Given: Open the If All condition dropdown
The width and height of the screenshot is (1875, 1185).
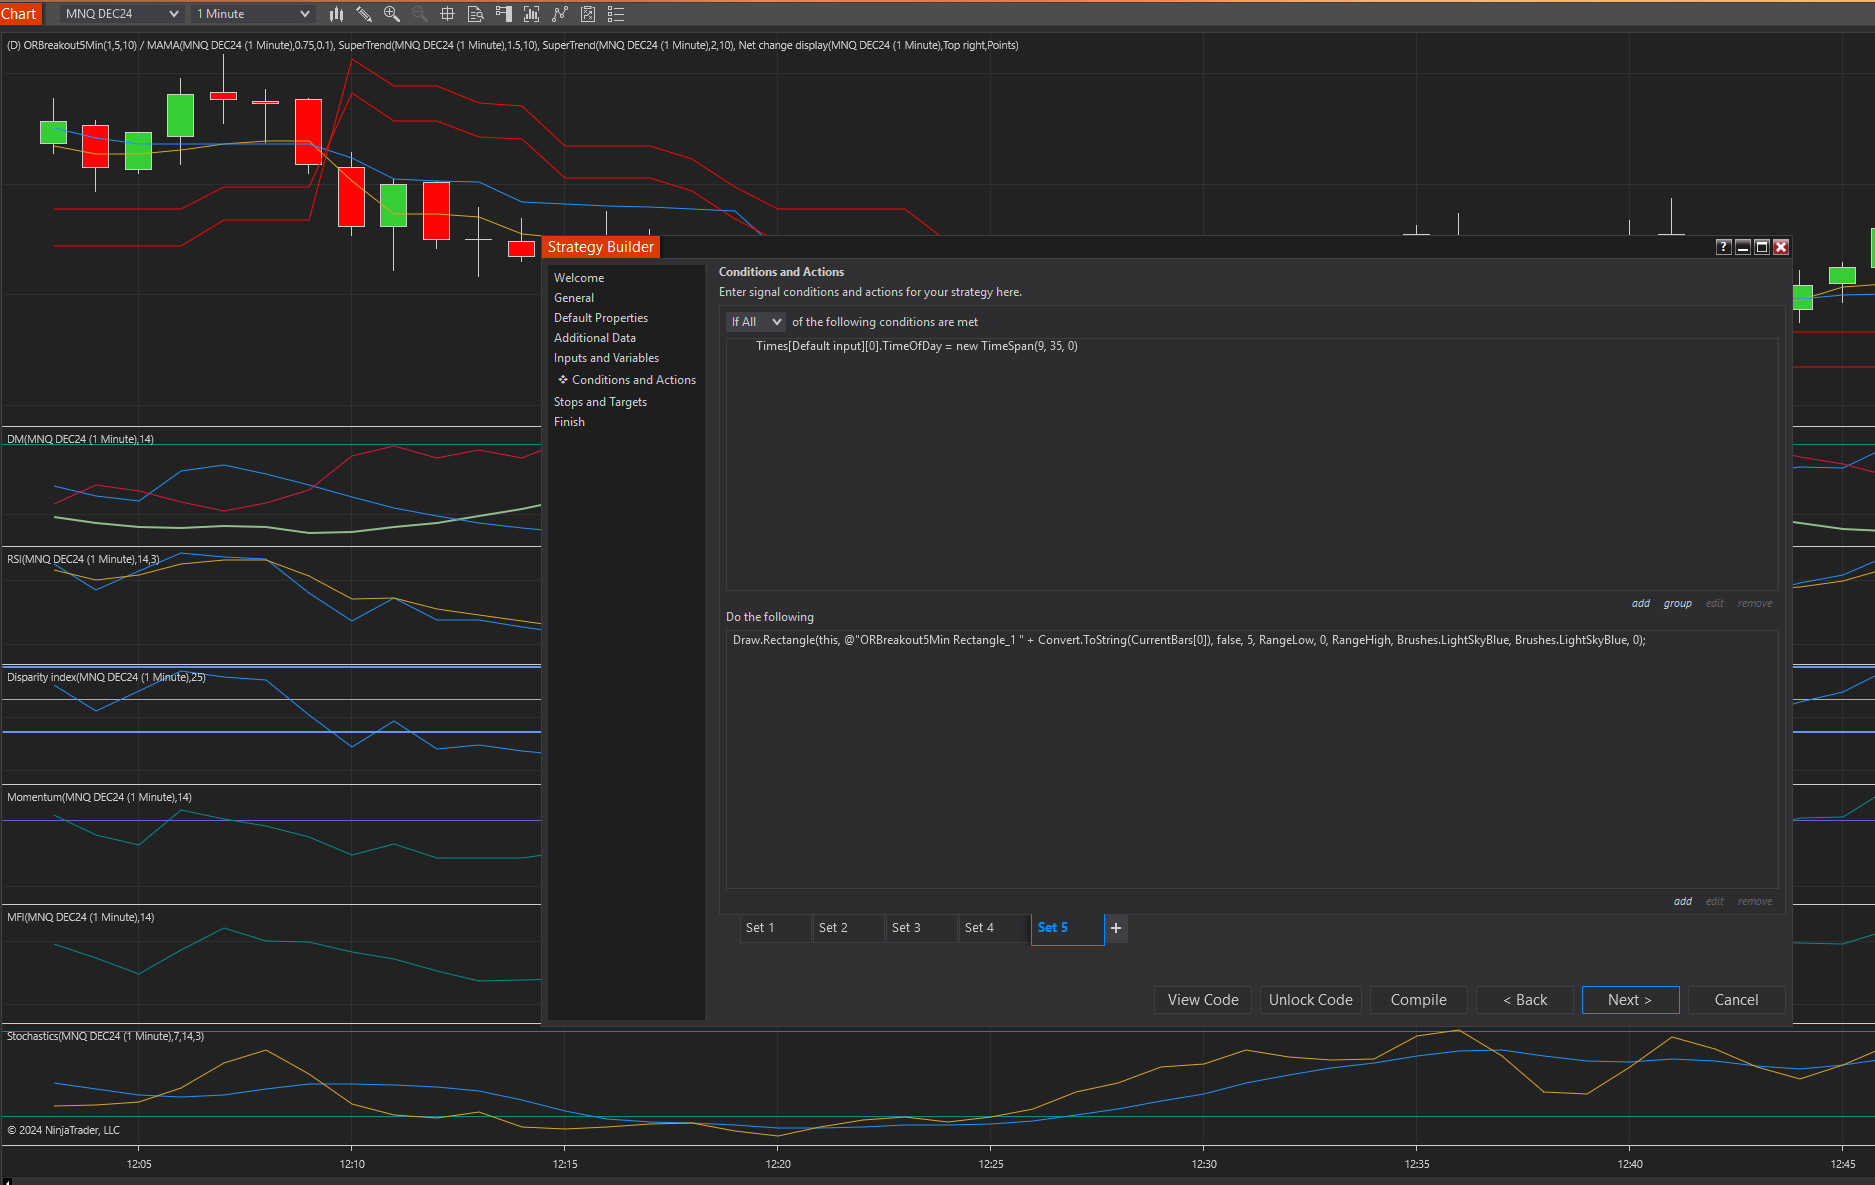Looking at the screenshot, I should pos(756,322).
